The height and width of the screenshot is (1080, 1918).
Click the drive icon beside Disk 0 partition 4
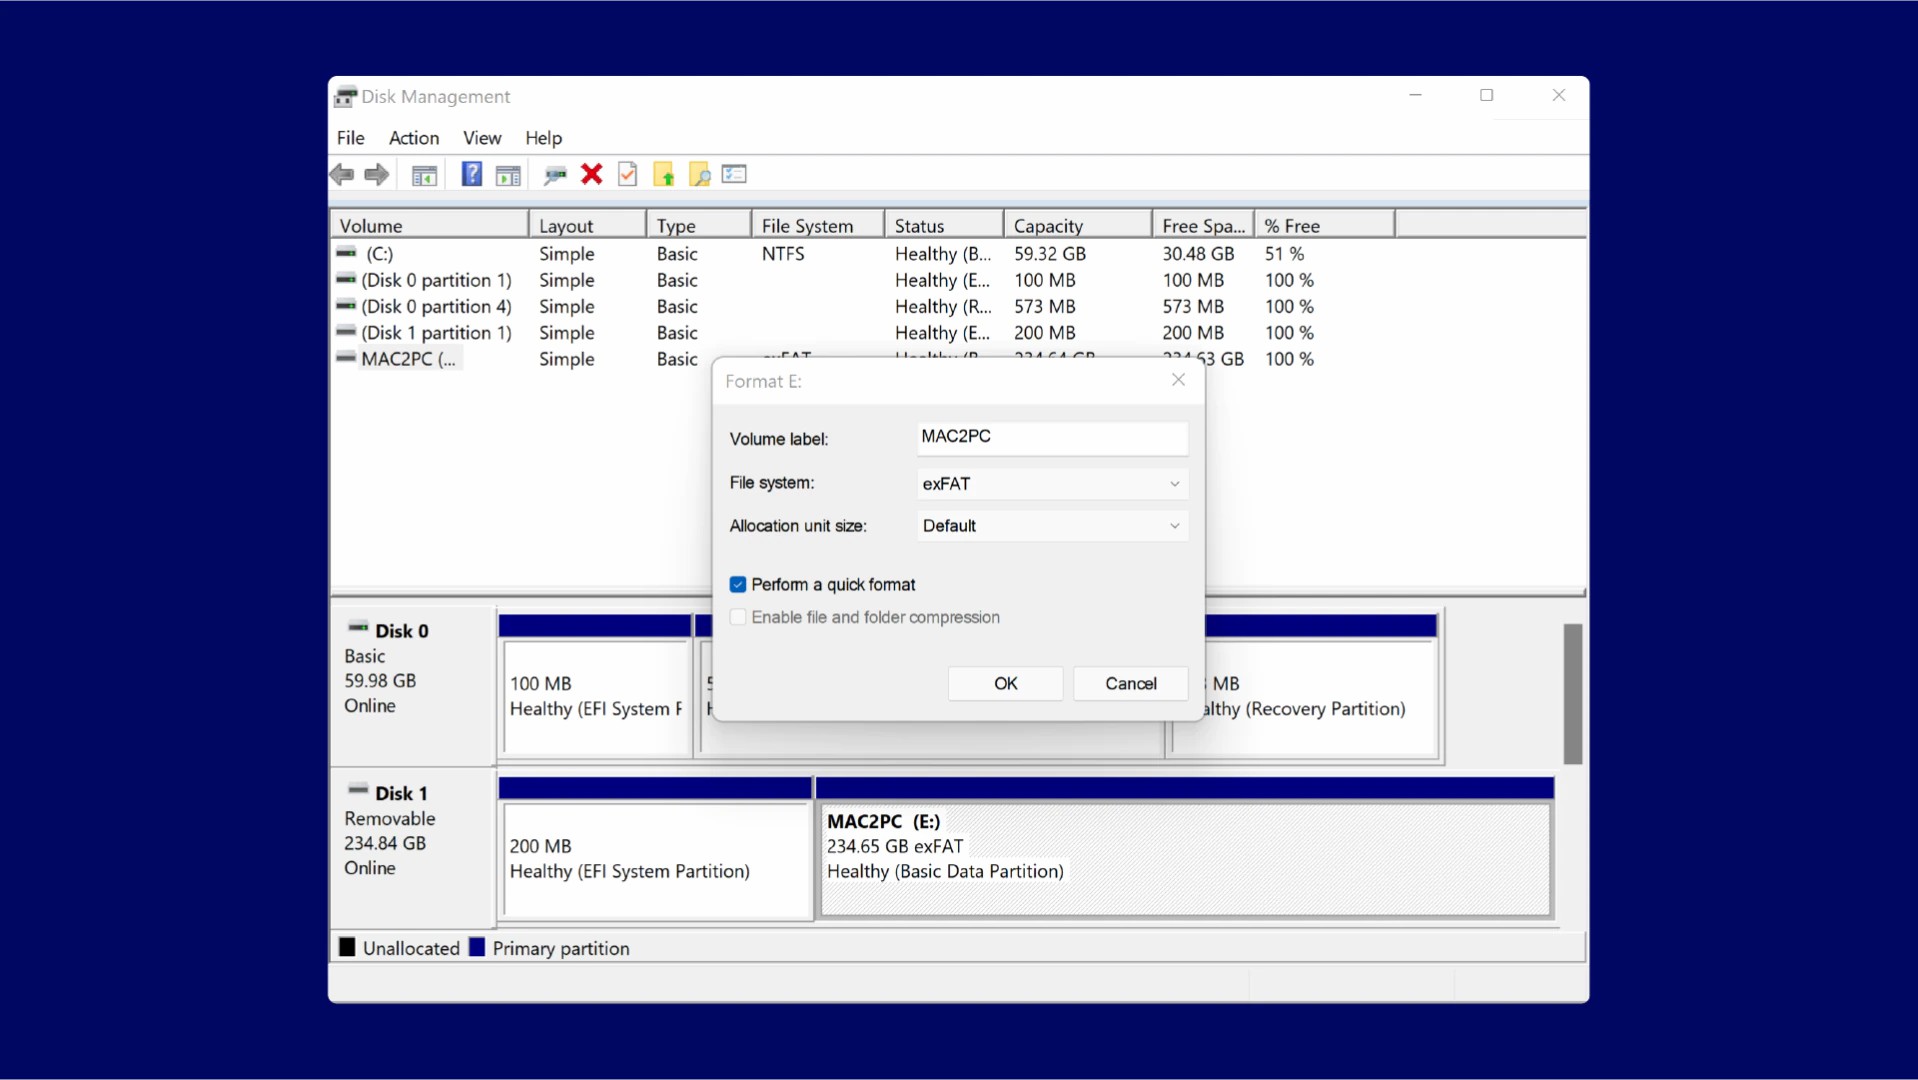click(346, 305)
